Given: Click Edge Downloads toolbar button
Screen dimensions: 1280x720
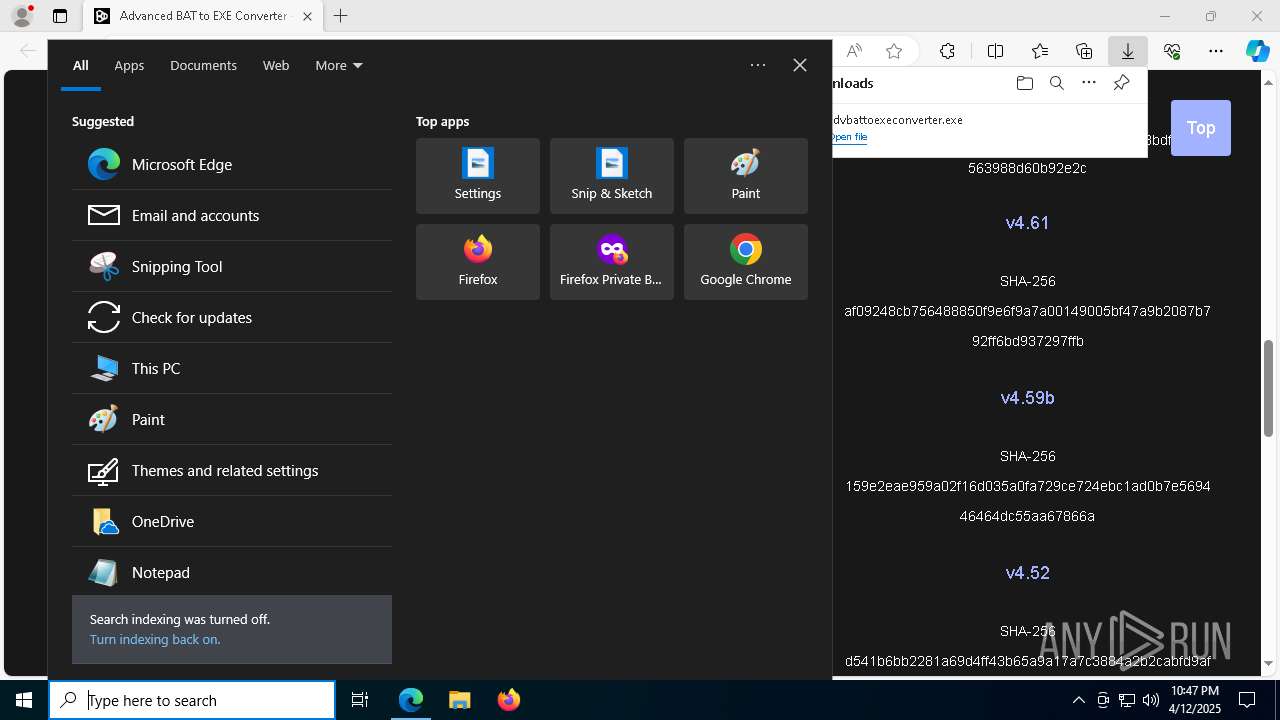Looking at the screenshot, I should 1128,51.
